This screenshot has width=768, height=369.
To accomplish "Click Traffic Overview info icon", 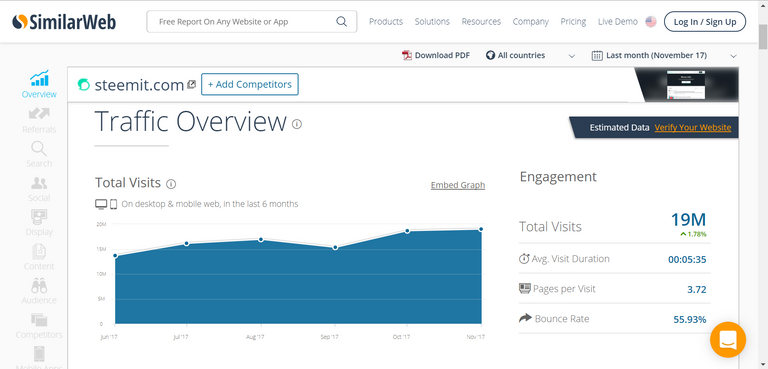I will click(x=297, y=124).
